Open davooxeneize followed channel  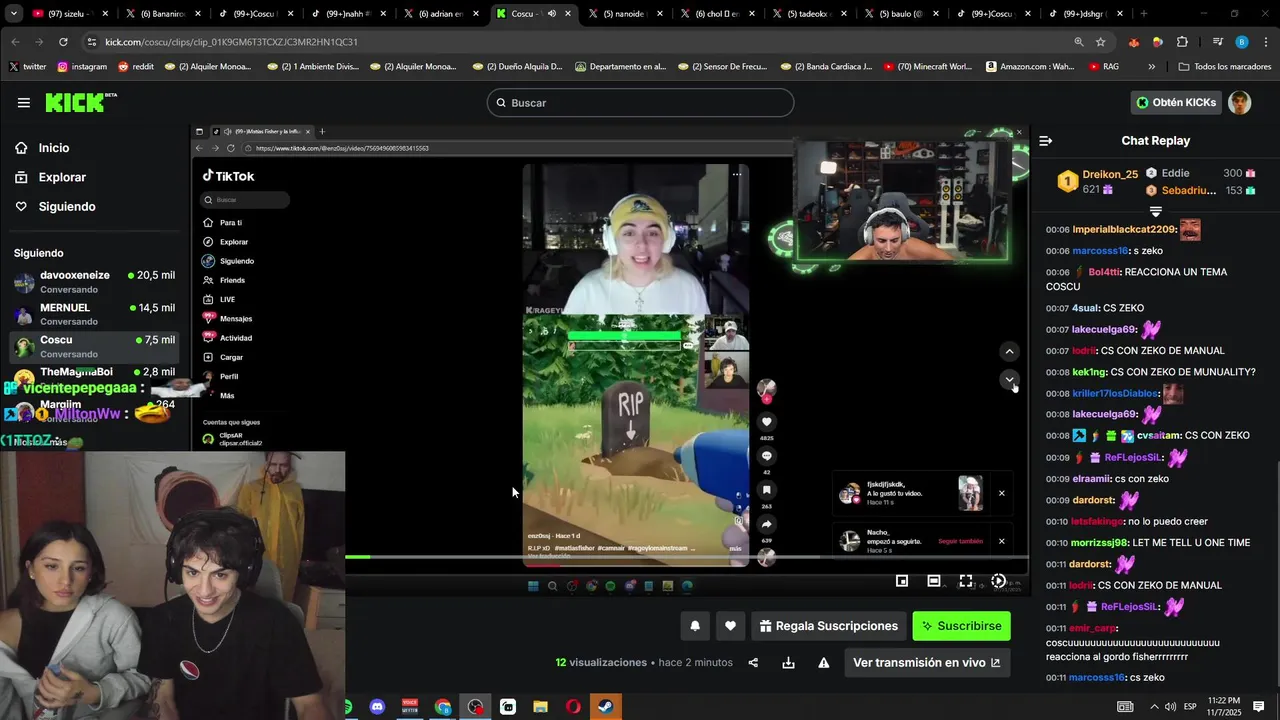[x=94, y=282]
